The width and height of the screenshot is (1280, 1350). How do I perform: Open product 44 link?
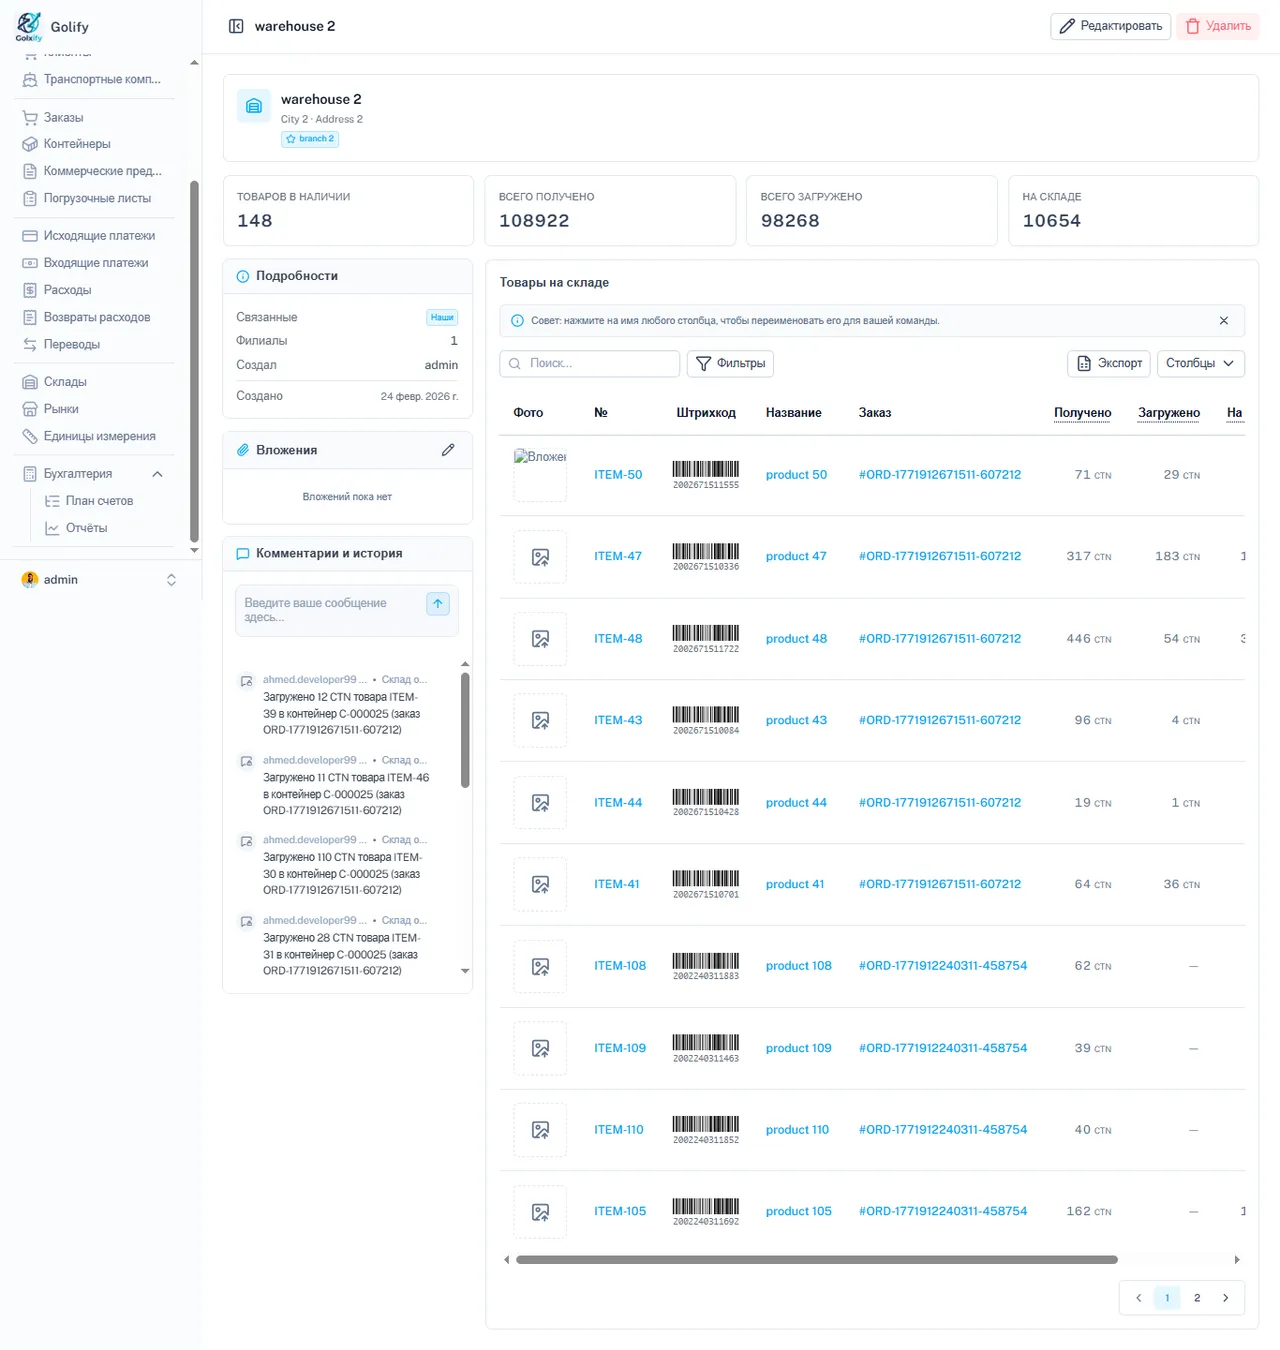tap(796, 803)
